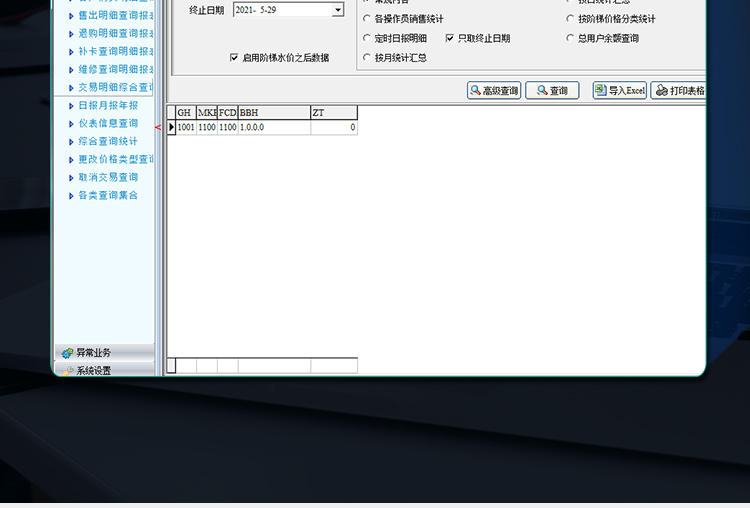Click the row pointer of row 1001
The width and height of the screenshot is (750, 508).
(x=171, y=128)
